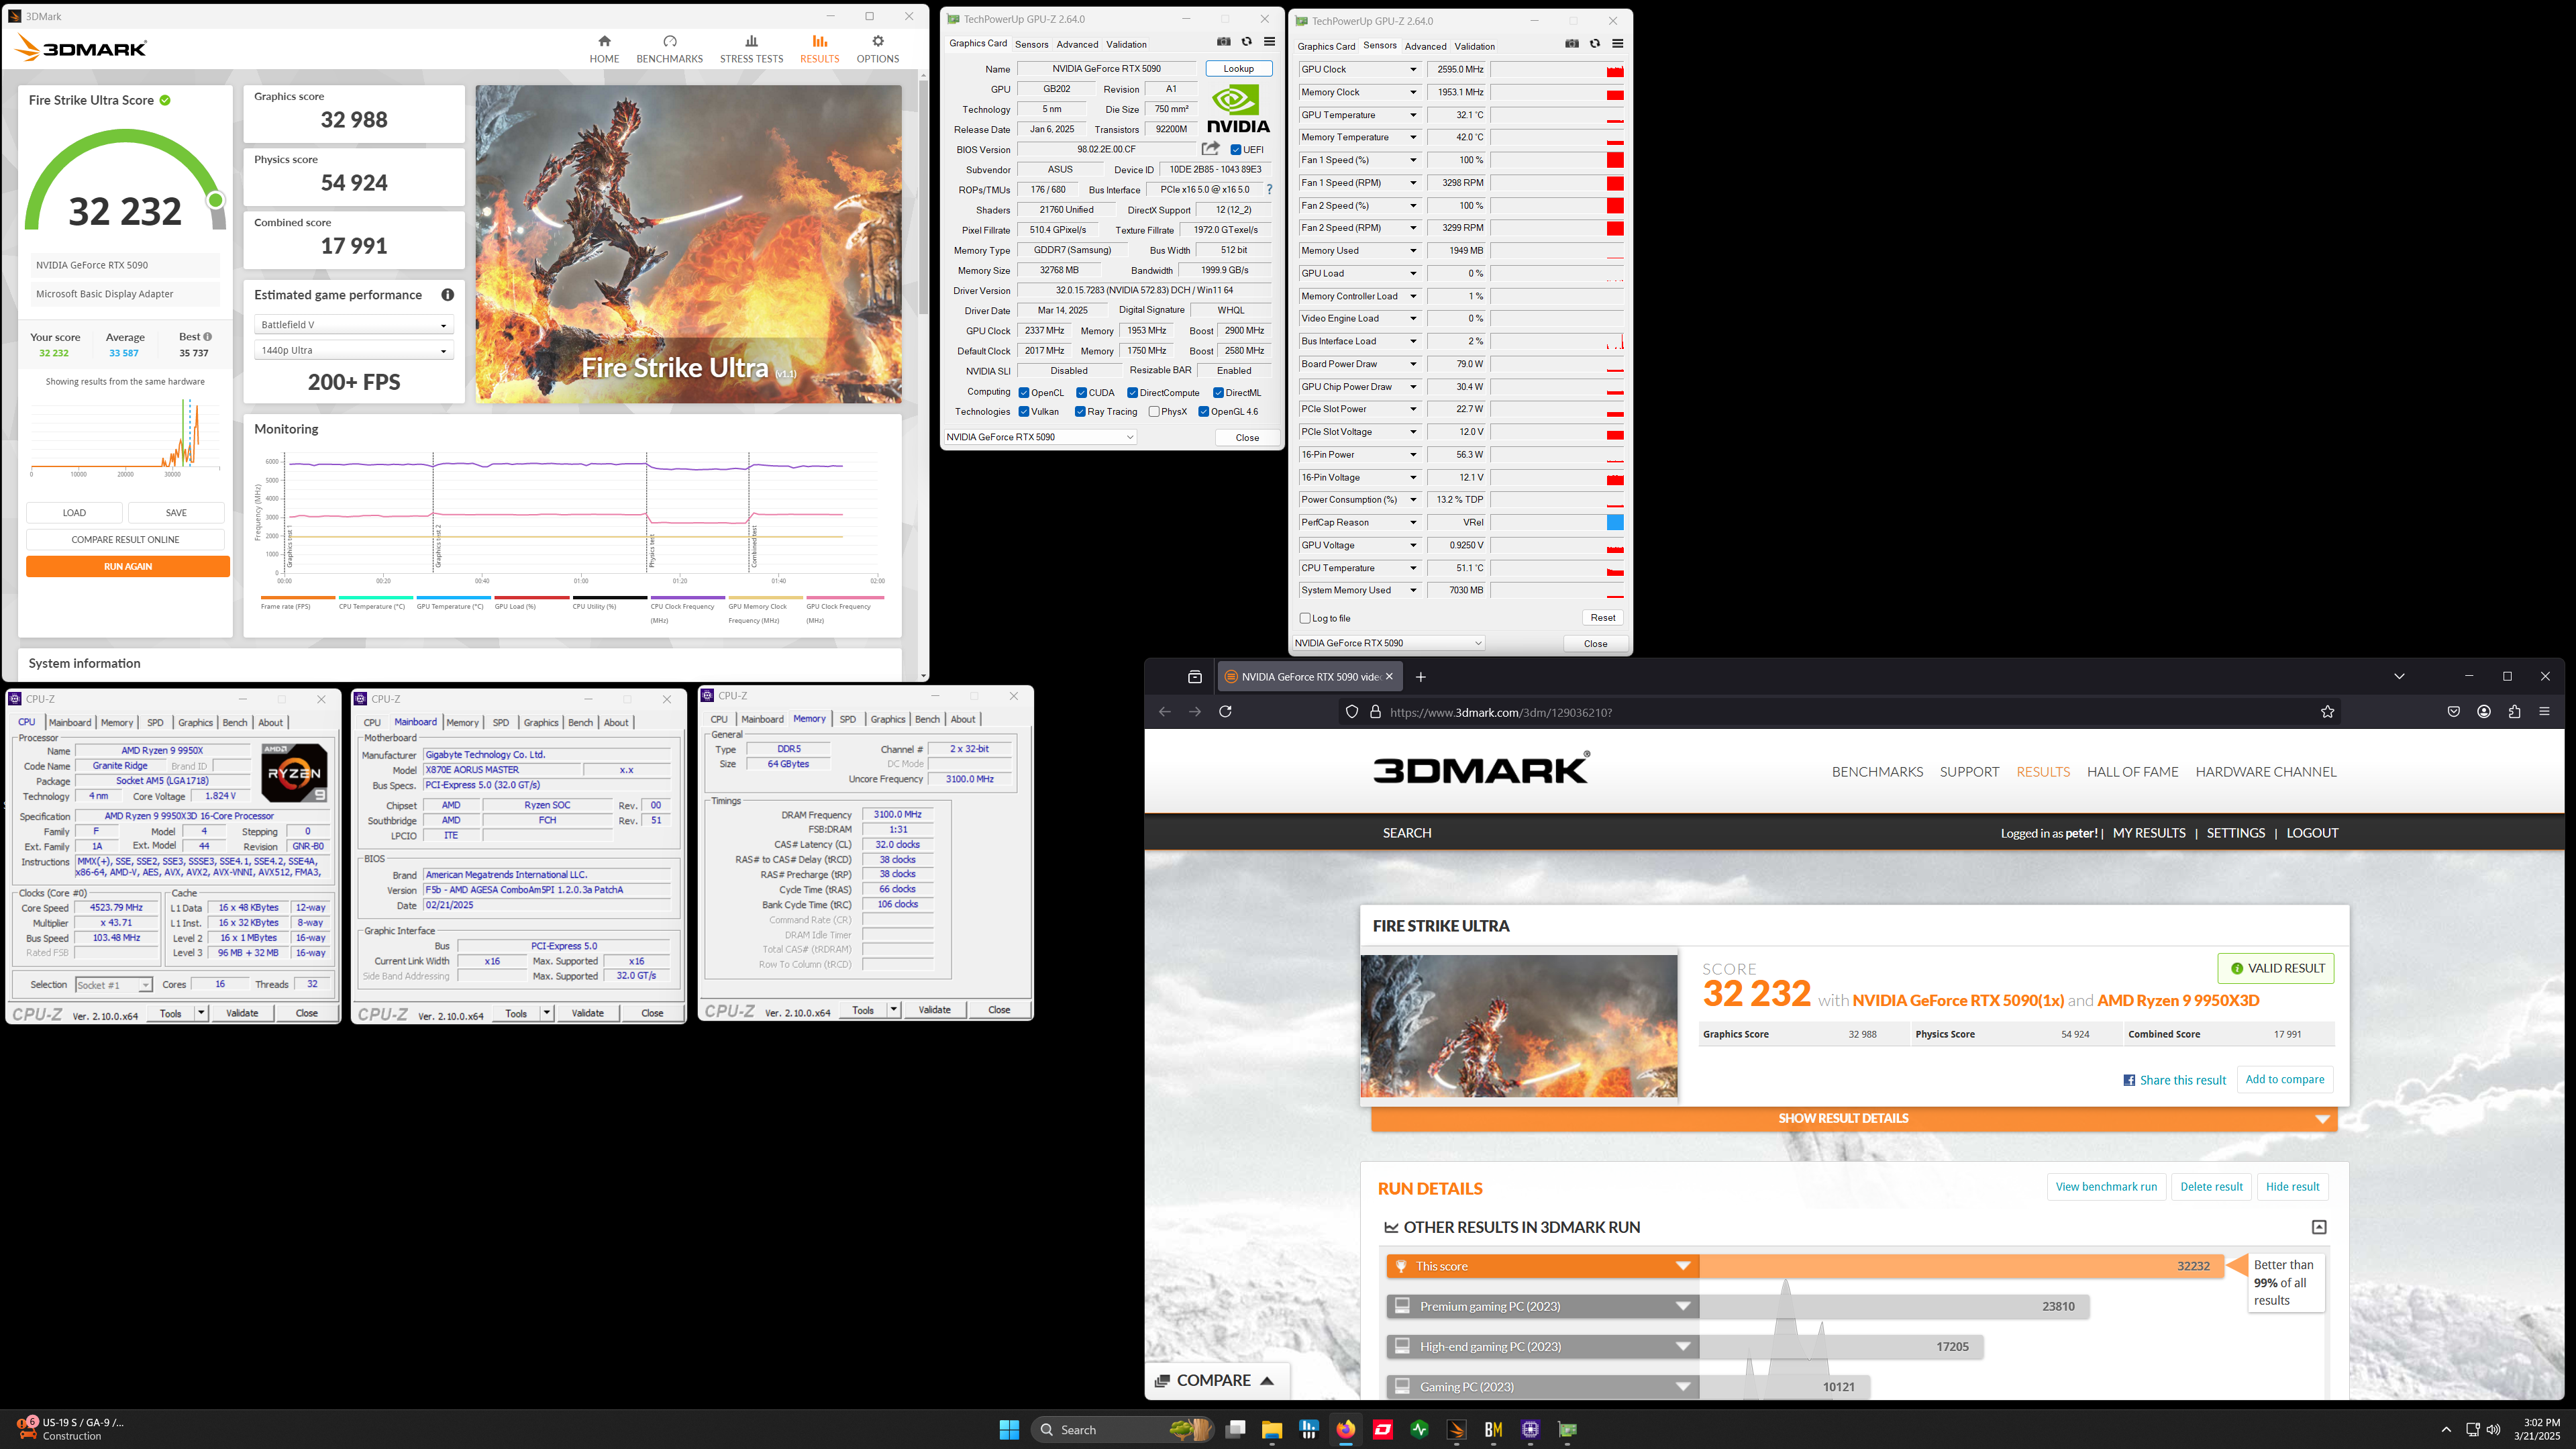Toggle the OpenCL checkbox
2576x1449 pixels.
click(x=1024, y=393)
